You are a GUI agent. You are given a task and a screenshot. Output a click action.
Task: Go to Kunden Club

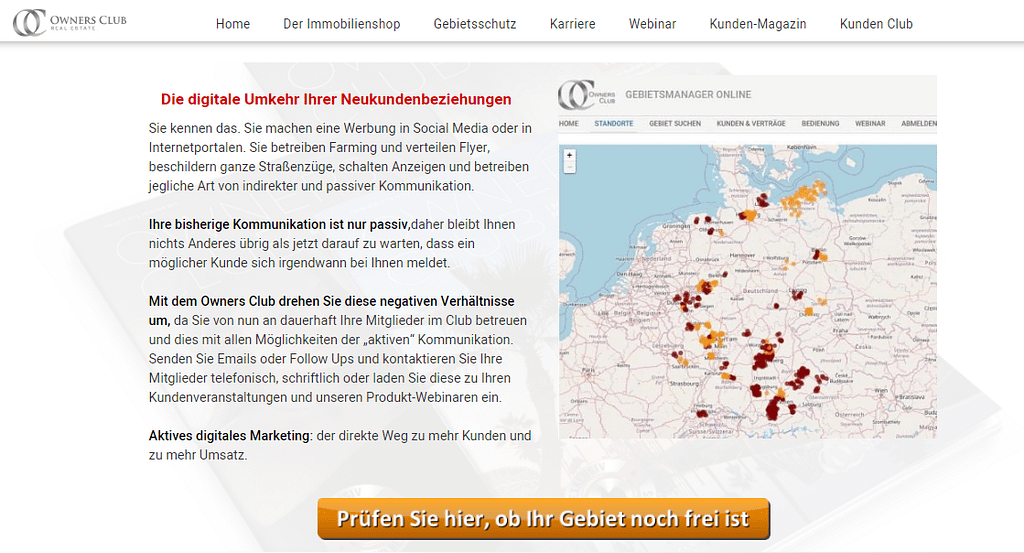(876, 24)
